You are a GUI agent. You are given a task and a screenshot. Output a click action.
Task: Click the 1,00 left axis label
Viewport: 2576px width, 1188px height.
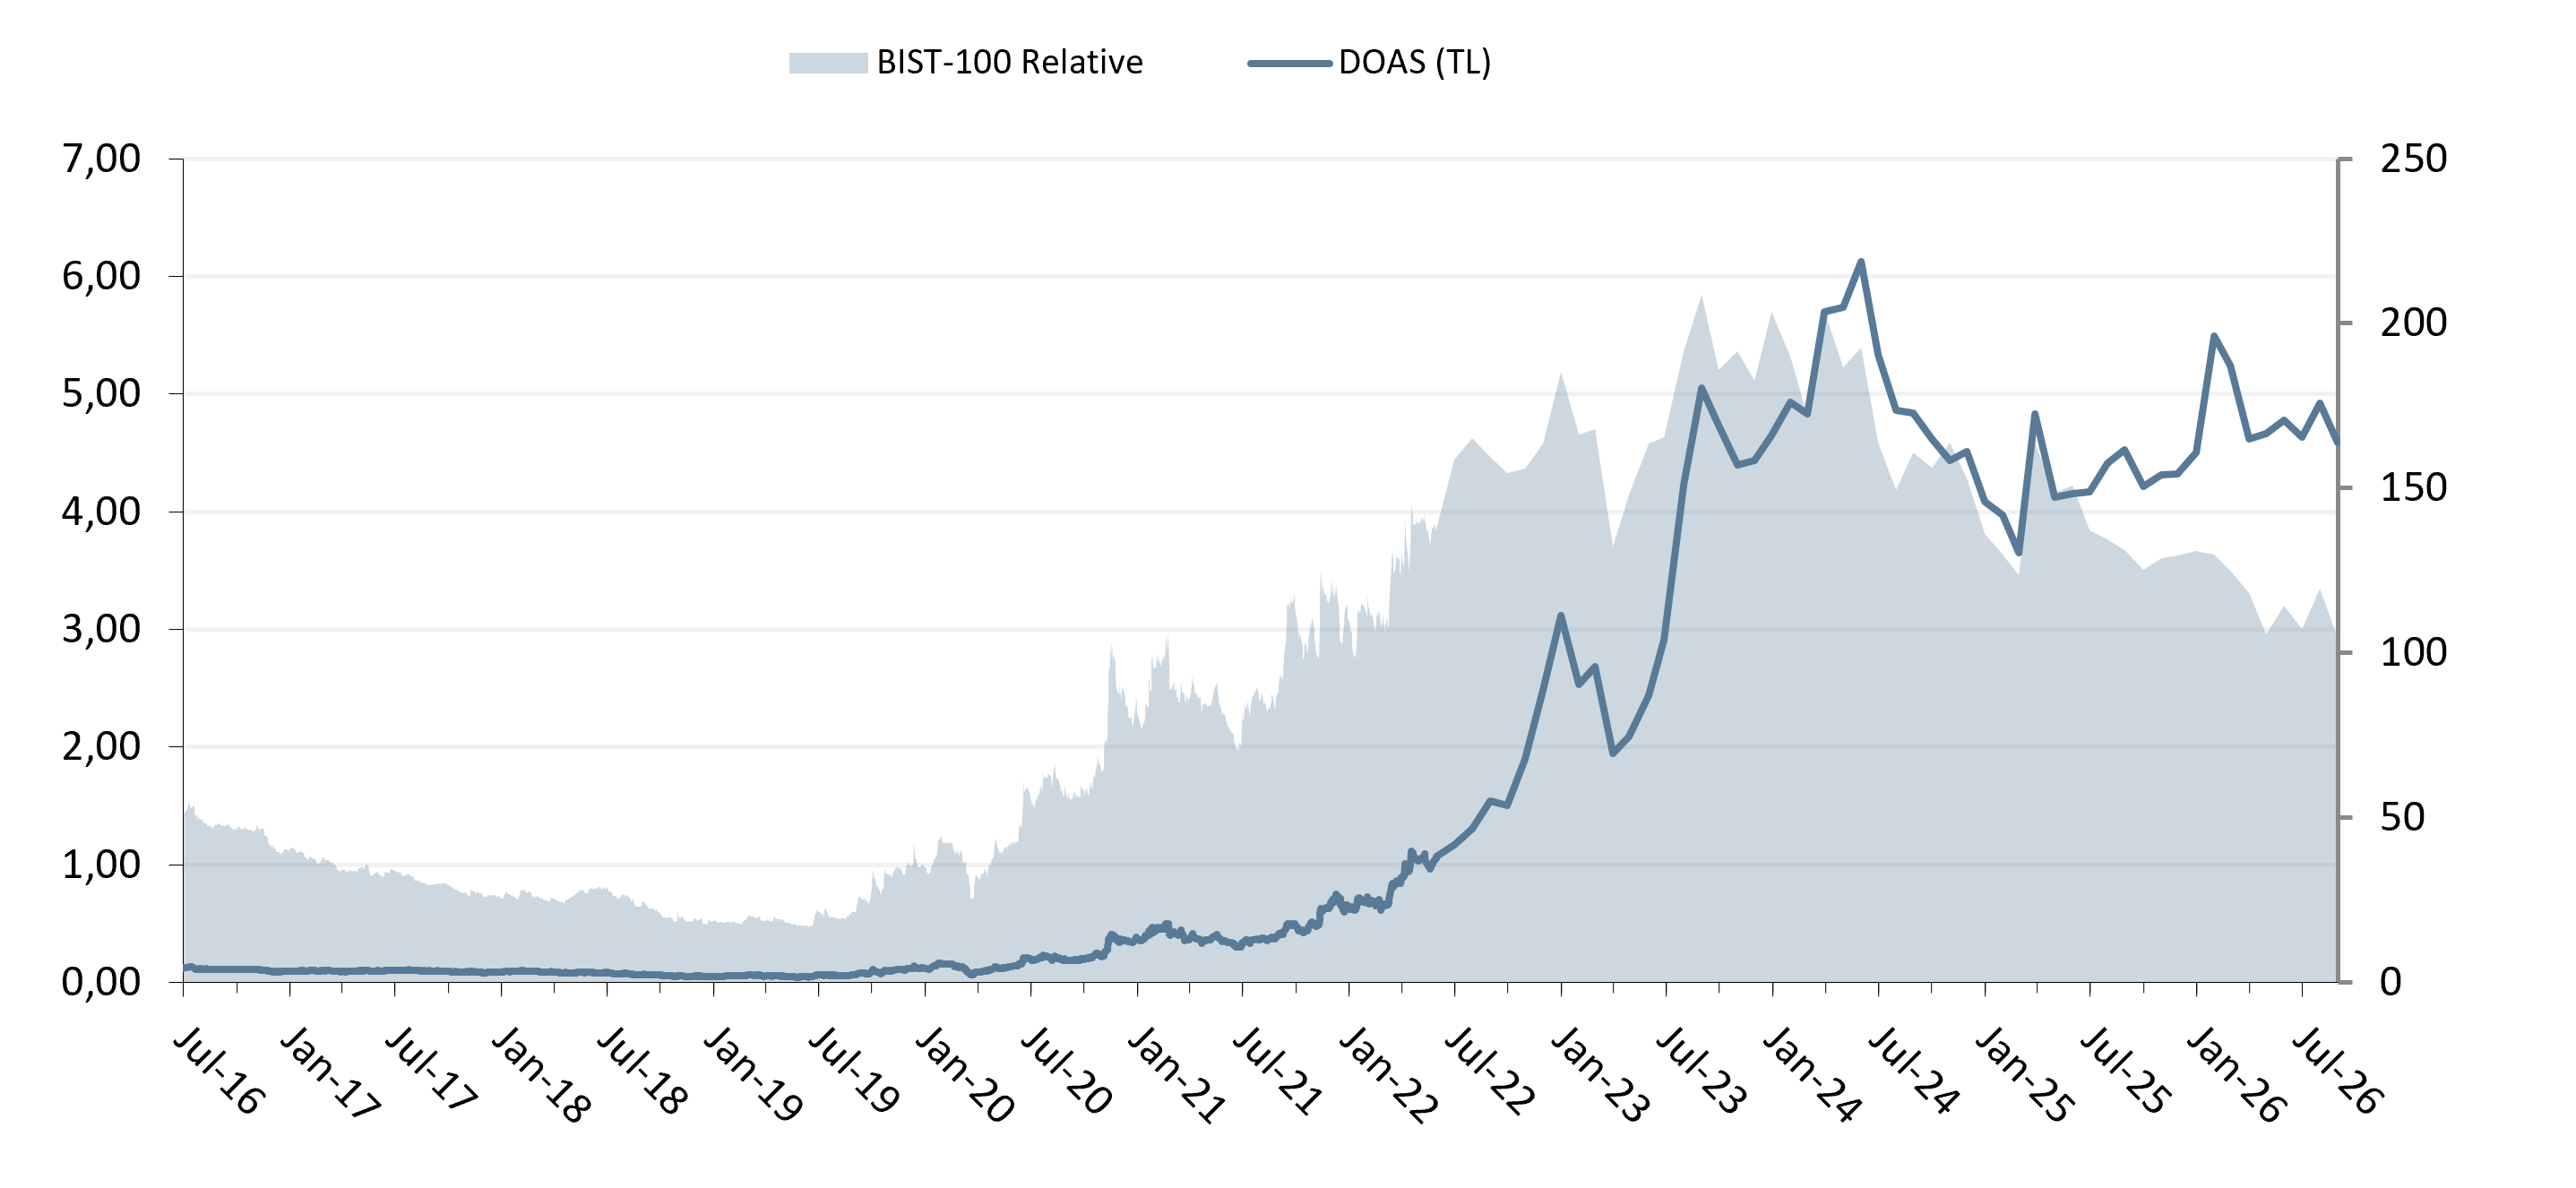[x=101, y=864]
